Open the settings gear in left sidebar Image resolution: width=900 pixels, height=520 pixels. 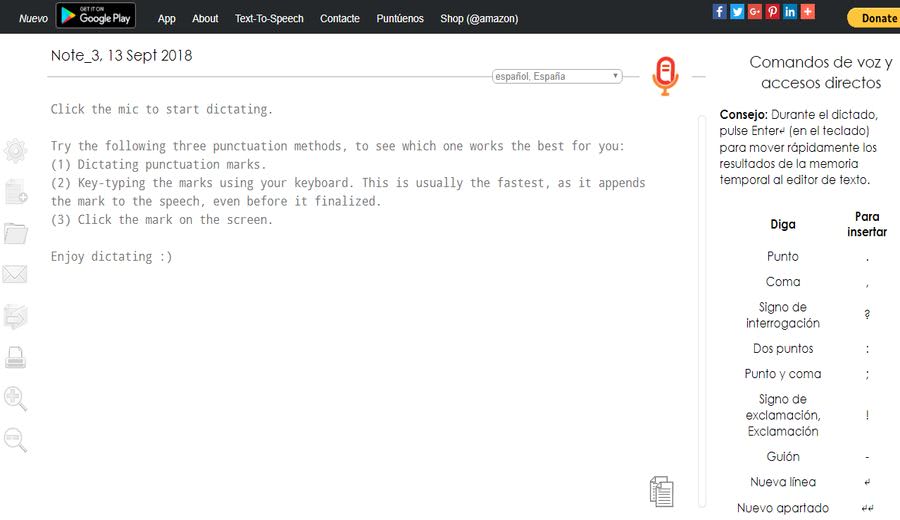coord(15,151)
